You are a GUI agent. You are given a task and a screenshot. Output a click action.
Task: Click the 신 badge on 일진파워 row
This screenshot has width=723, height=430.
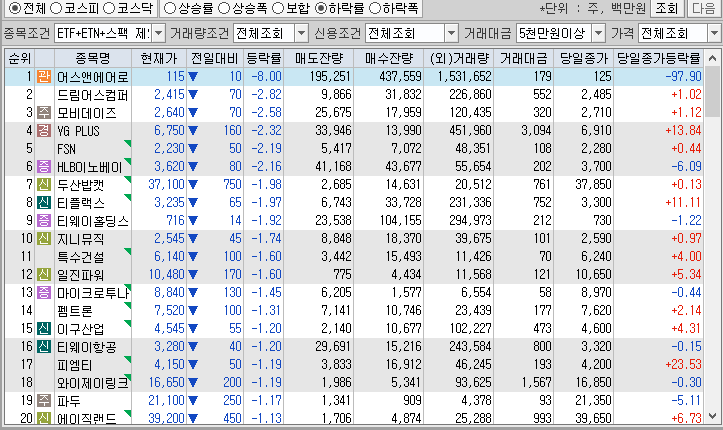click(x=44, y=274)
